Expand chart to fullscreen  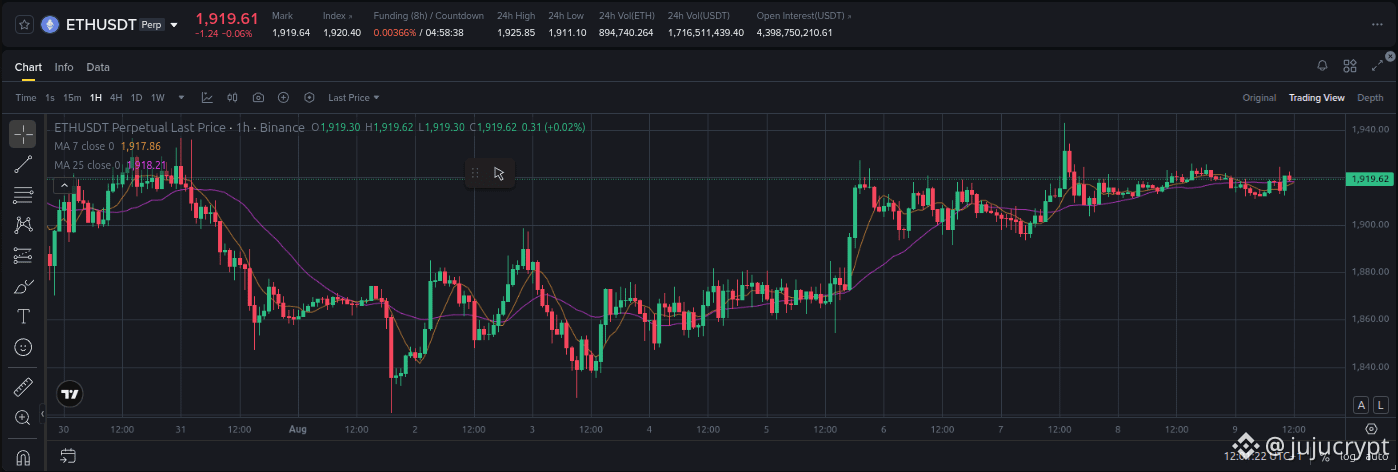coord(1377,66)
